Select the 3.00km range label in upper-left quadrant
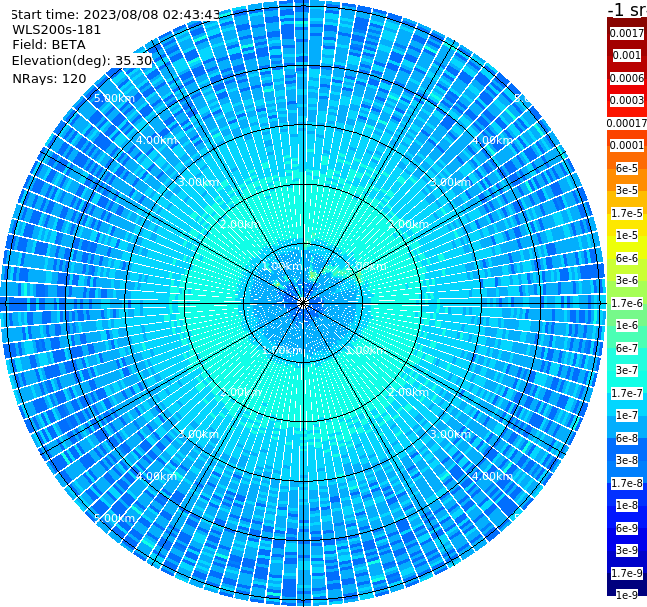The width and height of the screenshot is (647, 607). tap(198, 182)
